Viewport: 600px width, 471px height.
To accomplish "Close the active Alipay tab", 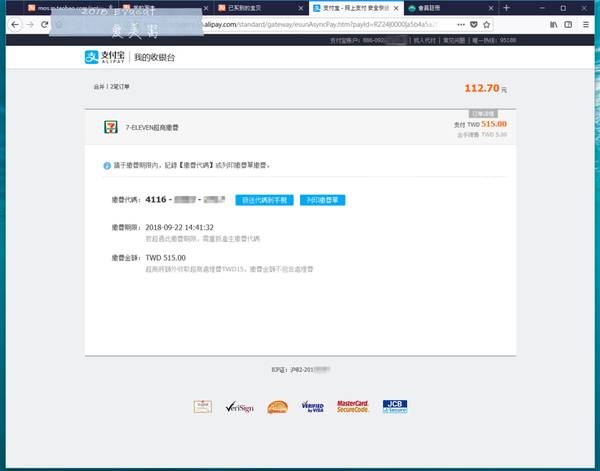I will pos(396,8).
